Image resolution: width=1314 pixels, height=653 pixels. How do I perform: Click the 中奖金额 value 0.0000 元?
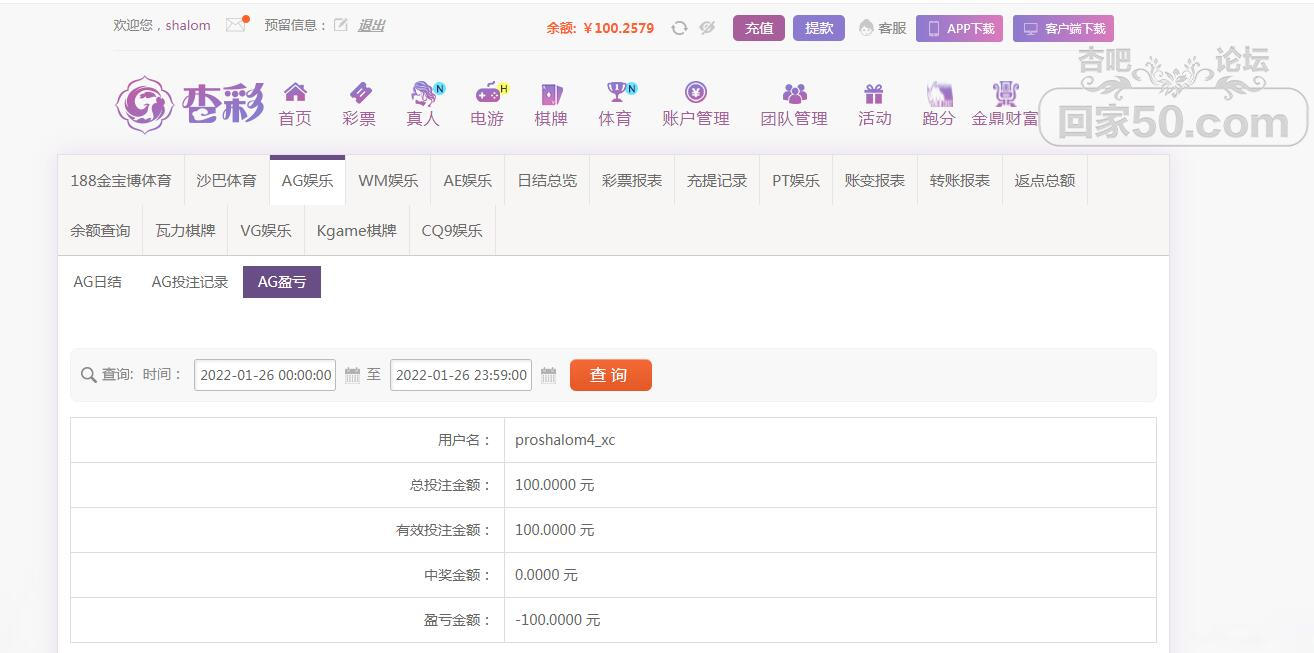tap(546, 575)
